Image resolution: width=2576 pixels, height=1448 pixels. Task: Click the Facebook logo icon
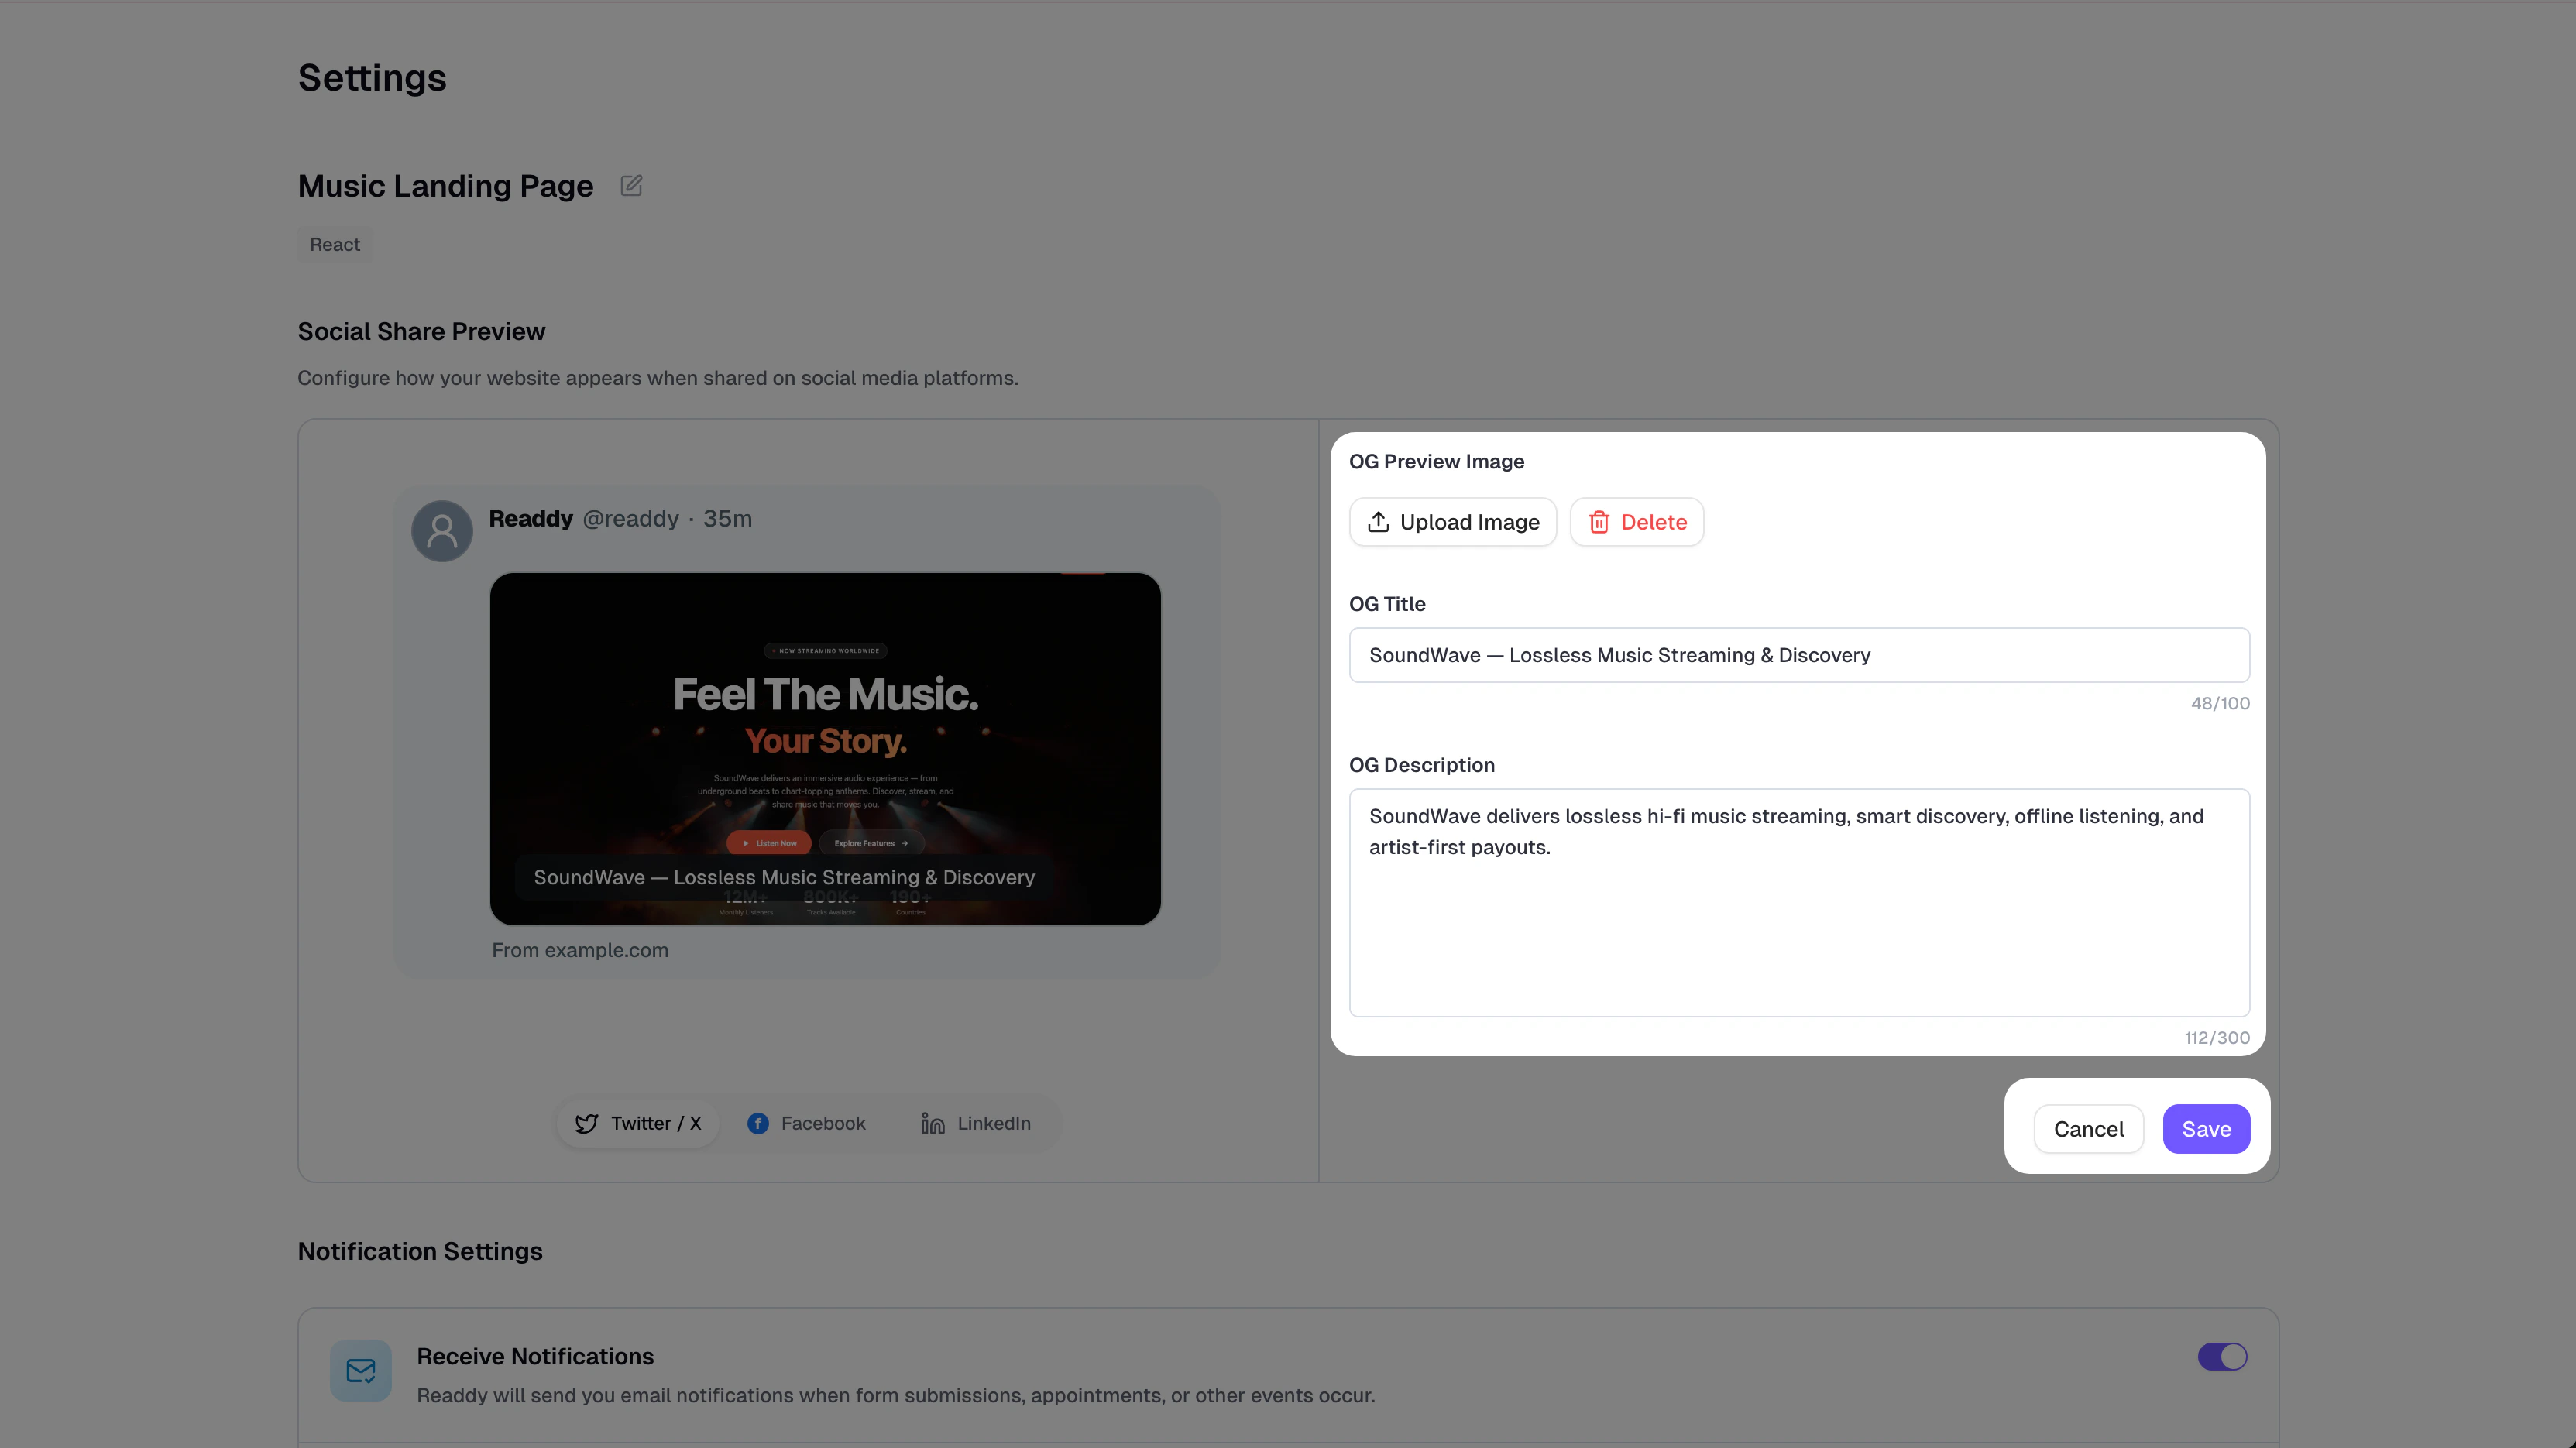[758, 1124]
